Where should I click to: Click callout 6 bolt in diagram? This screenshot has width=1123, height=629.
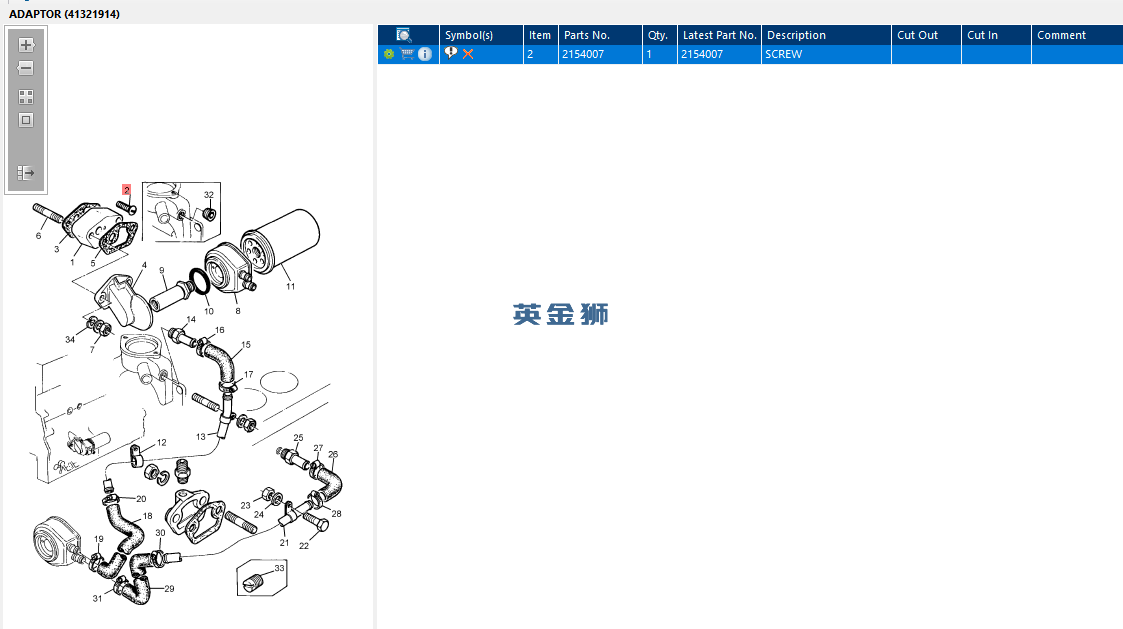click(x=39, y=236)
